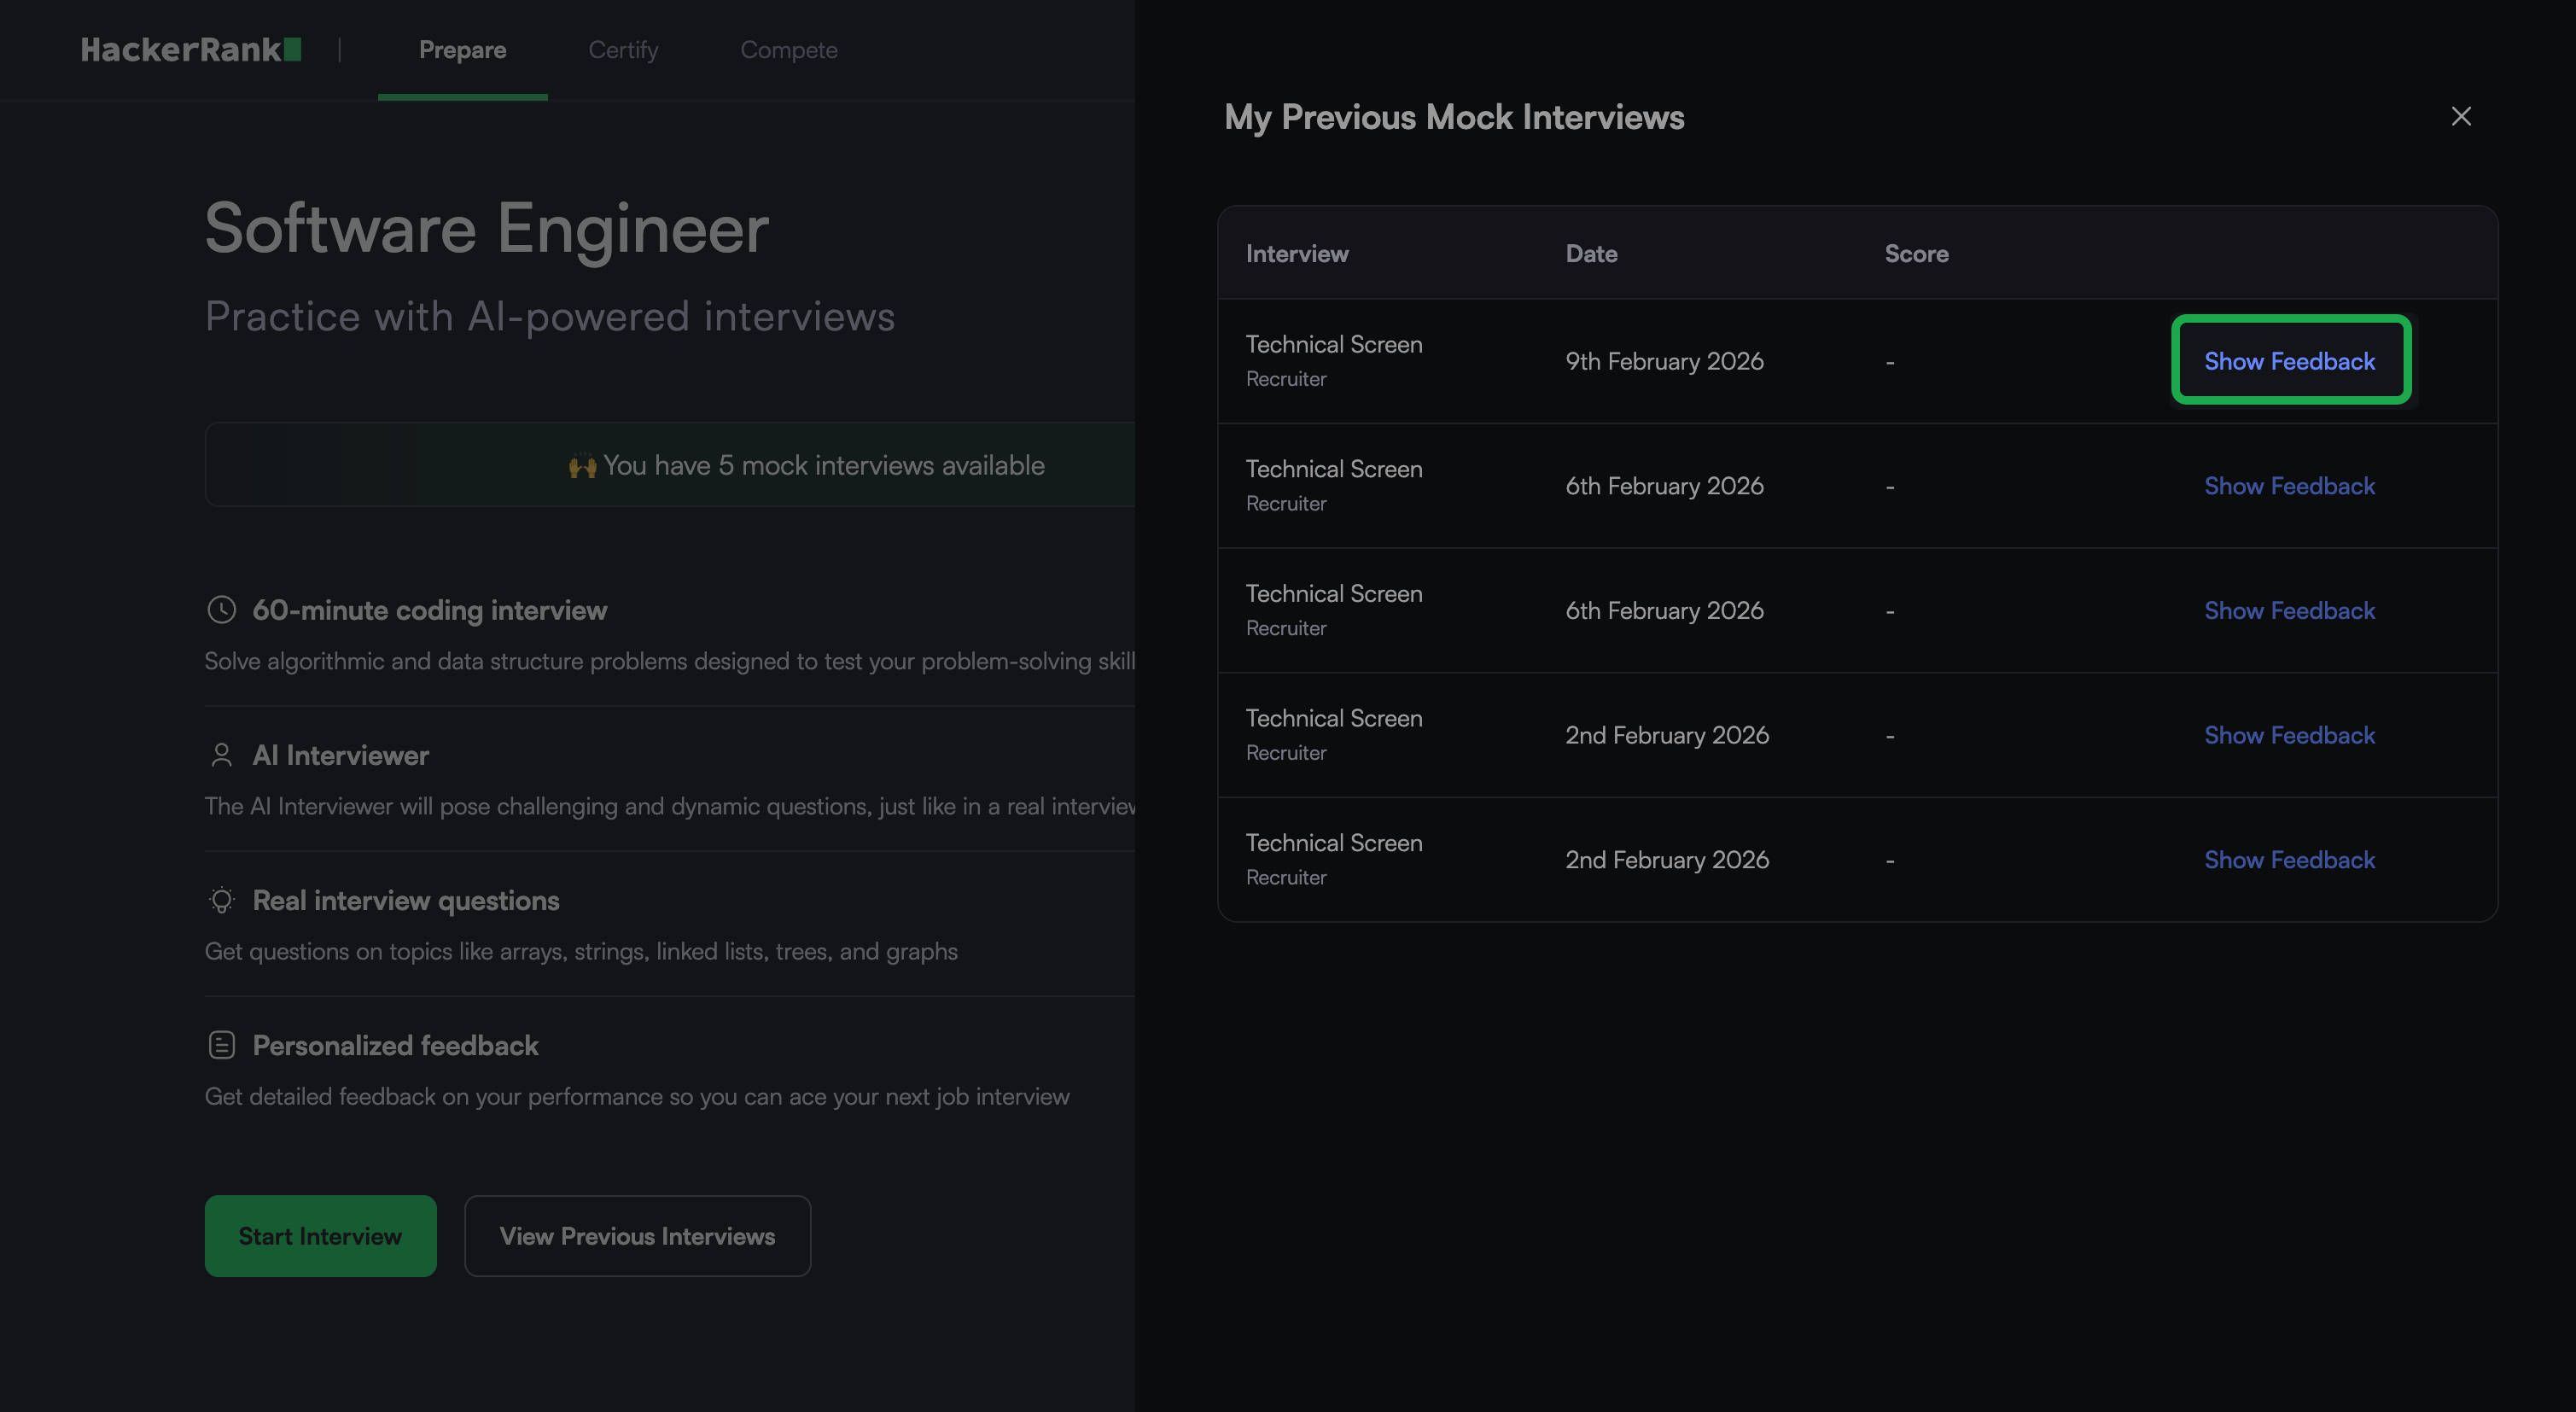
Task: Open the Prepare tab
Action: [462, 50]
